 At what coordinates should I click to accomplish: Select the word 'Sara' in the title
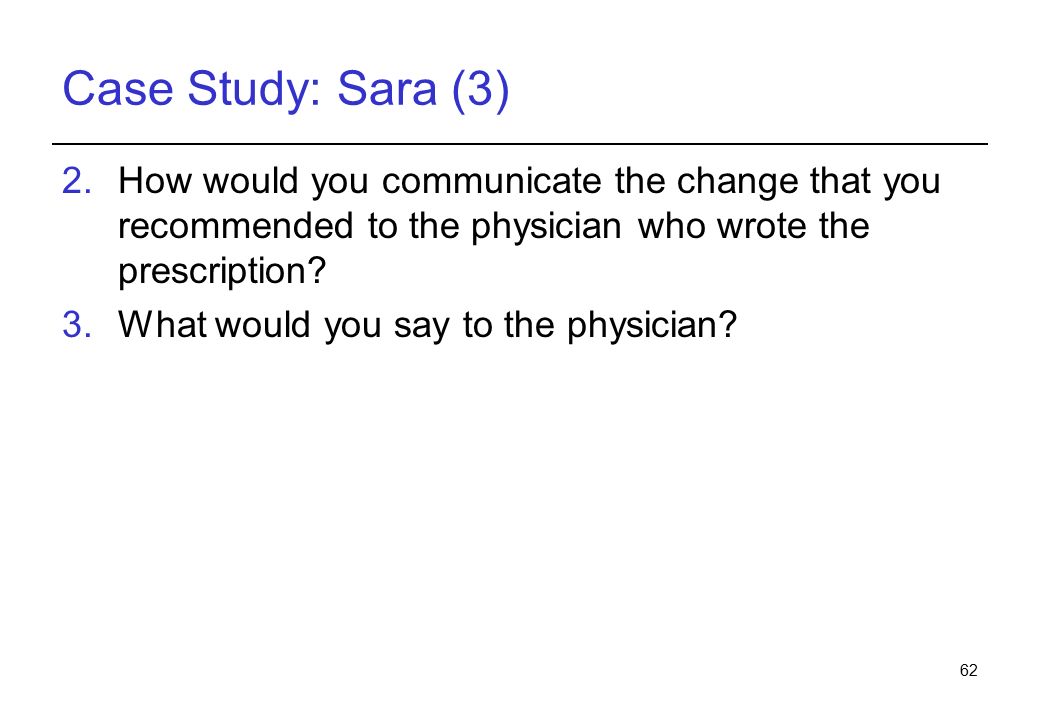click(387, 88)
